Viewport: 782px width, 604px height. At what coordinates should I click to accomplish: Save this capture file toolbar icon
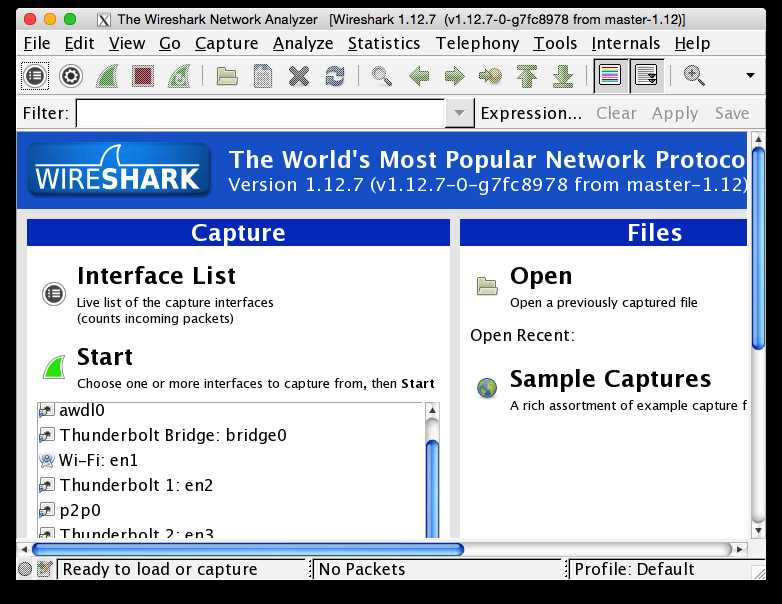[263, 76]
